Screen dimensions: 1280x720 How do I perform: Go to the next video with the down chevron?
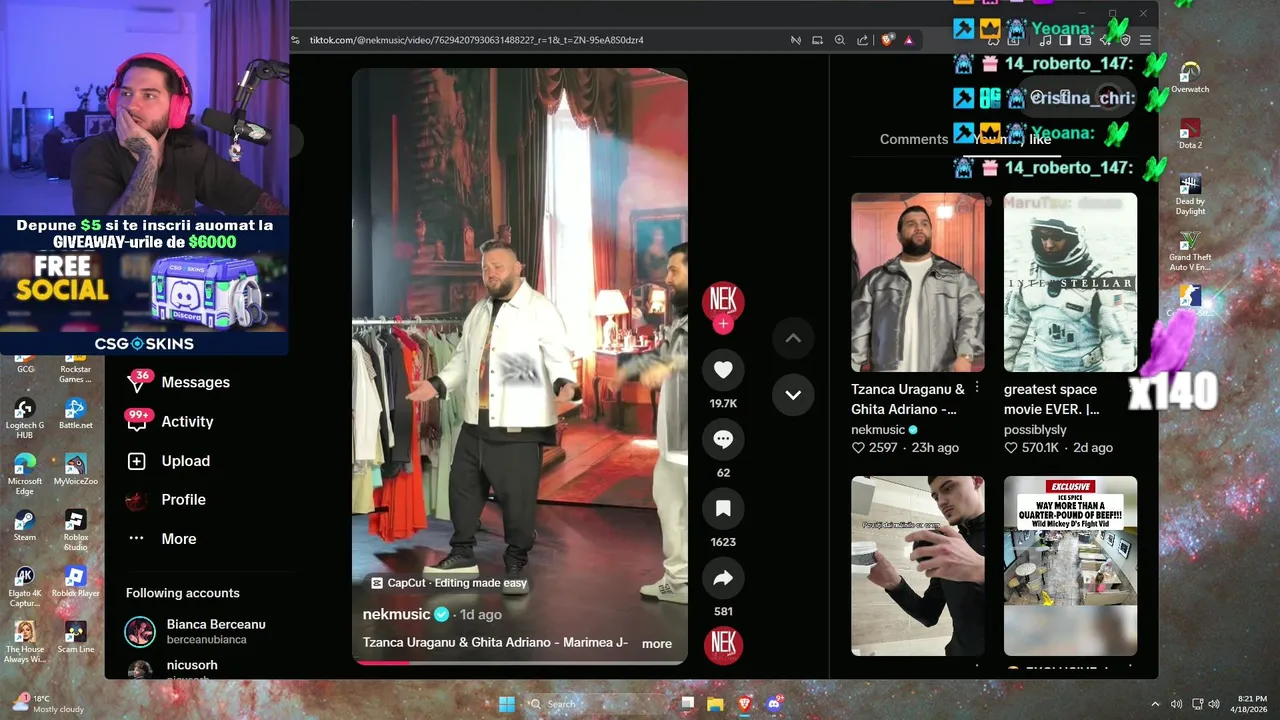[793, 395]
